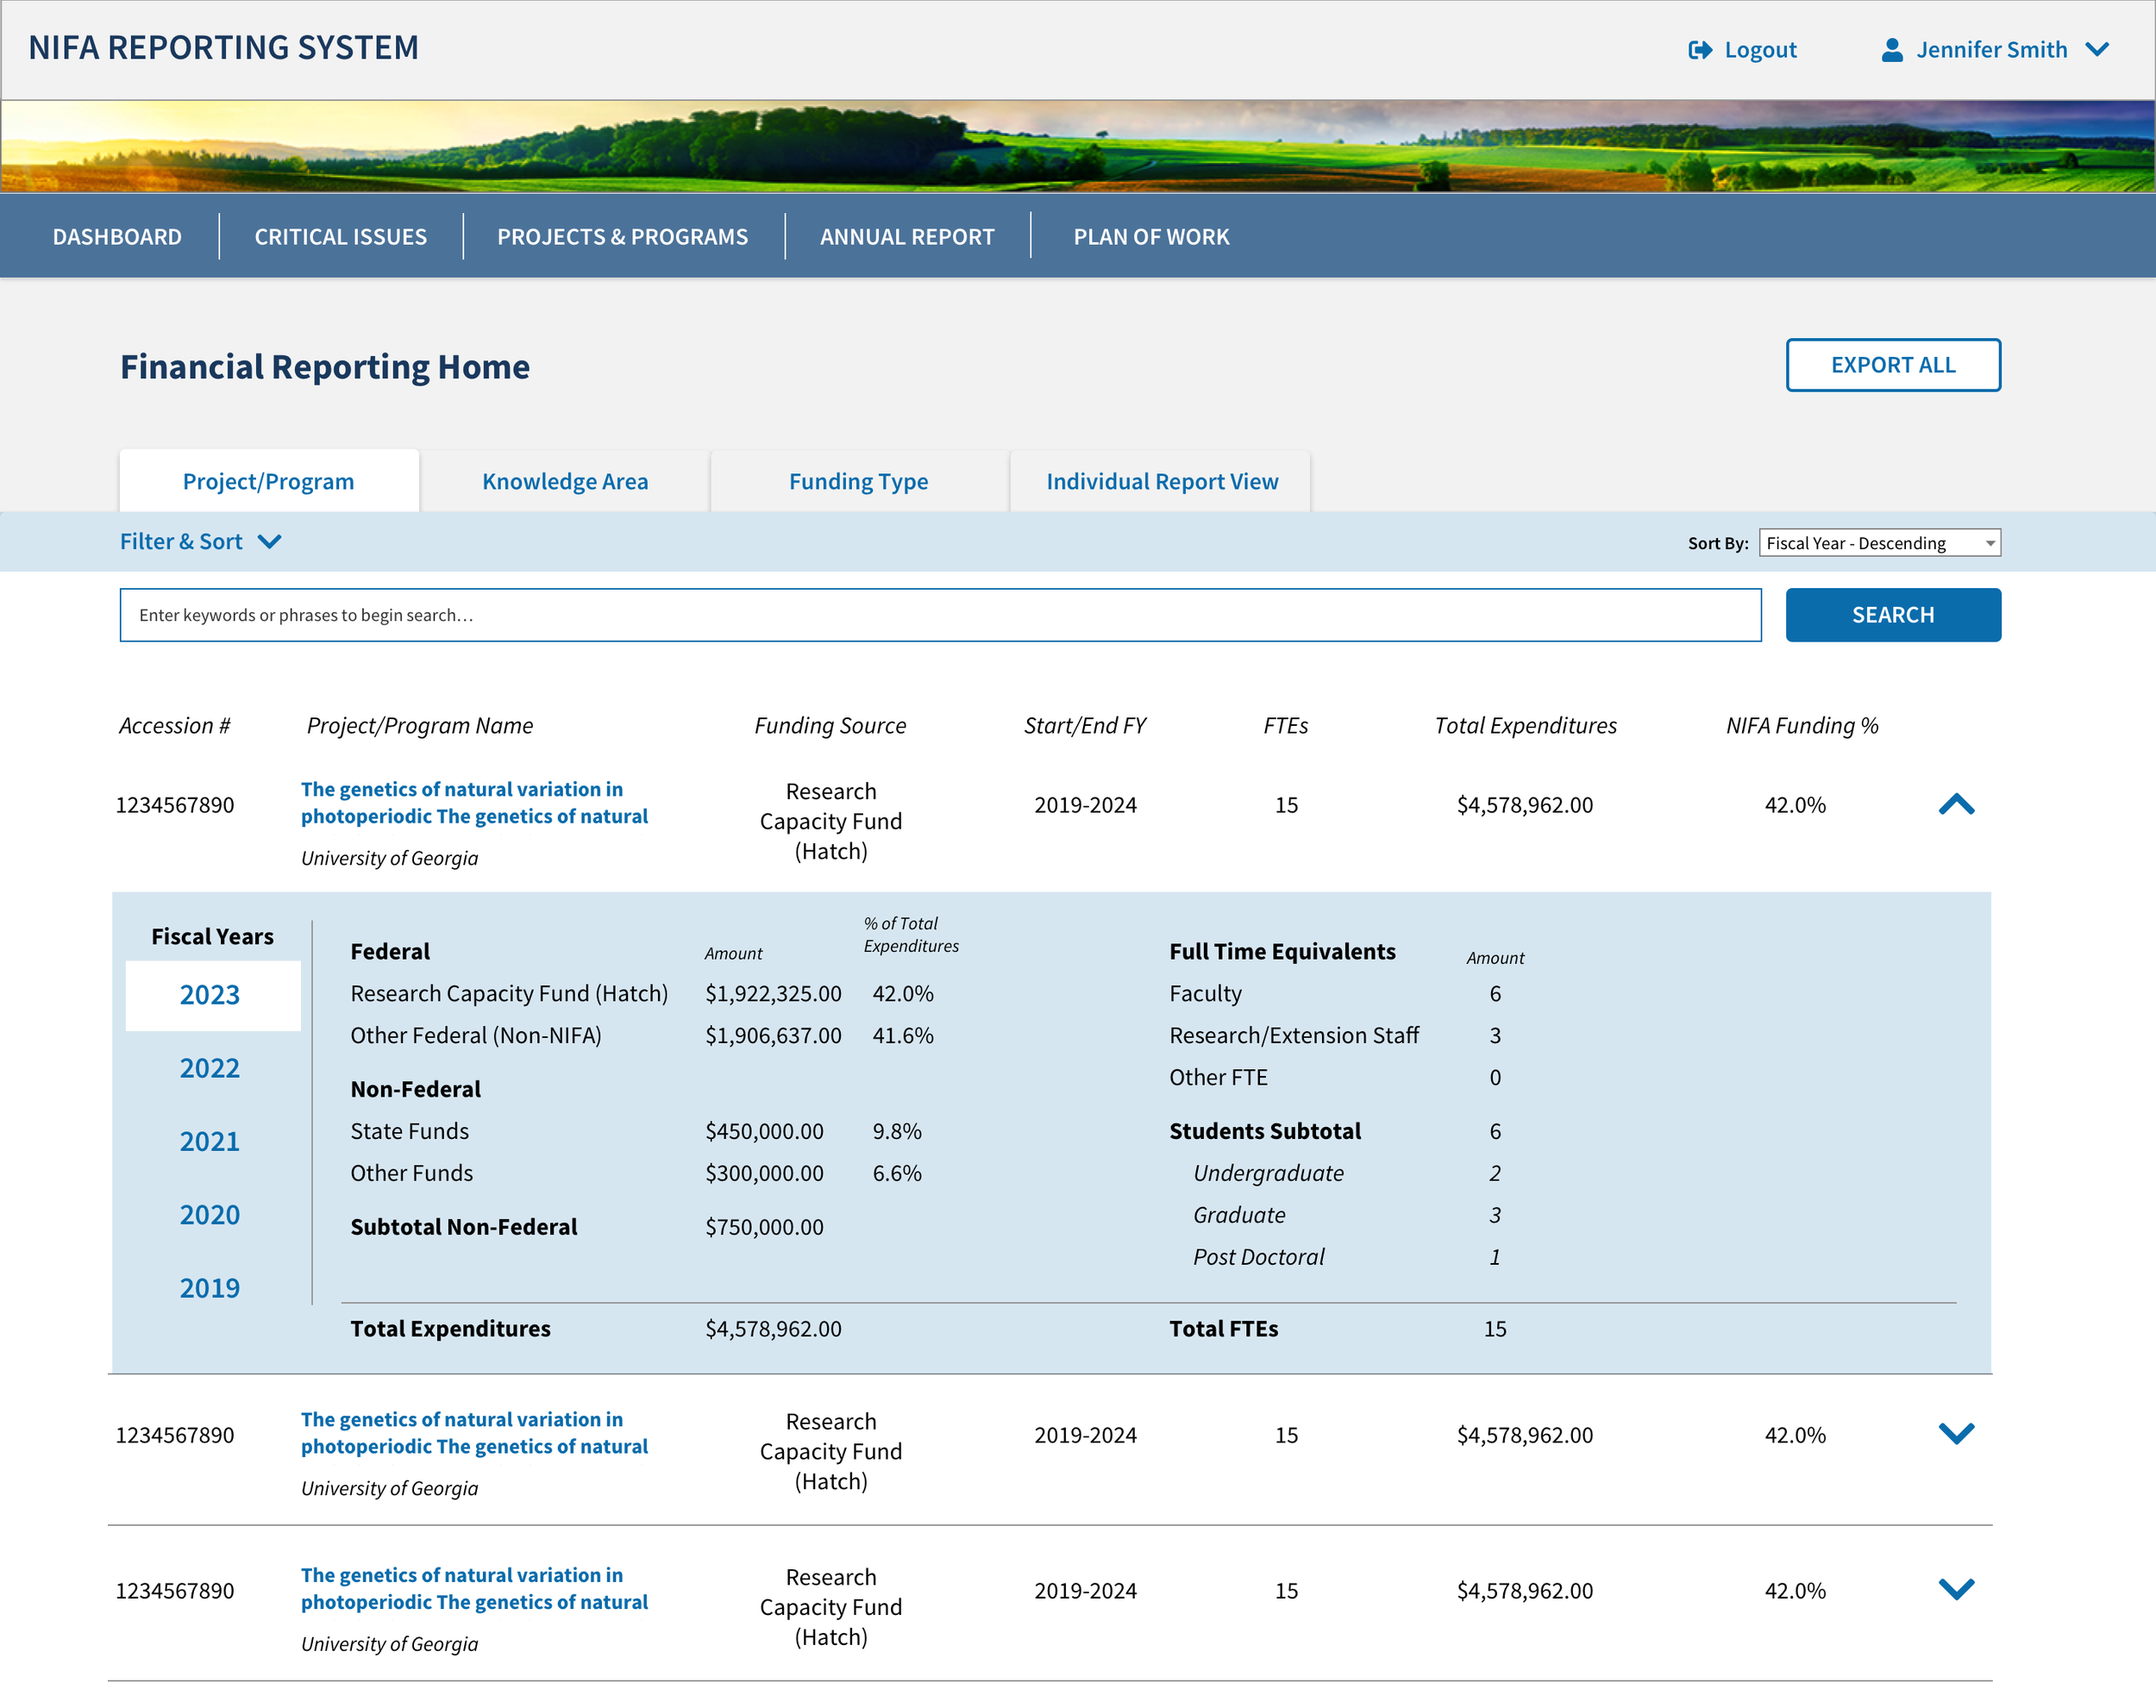Open Jennifer Smith account dropdown chevron
This screenshot has height=1708, width=2156.
2097,50
